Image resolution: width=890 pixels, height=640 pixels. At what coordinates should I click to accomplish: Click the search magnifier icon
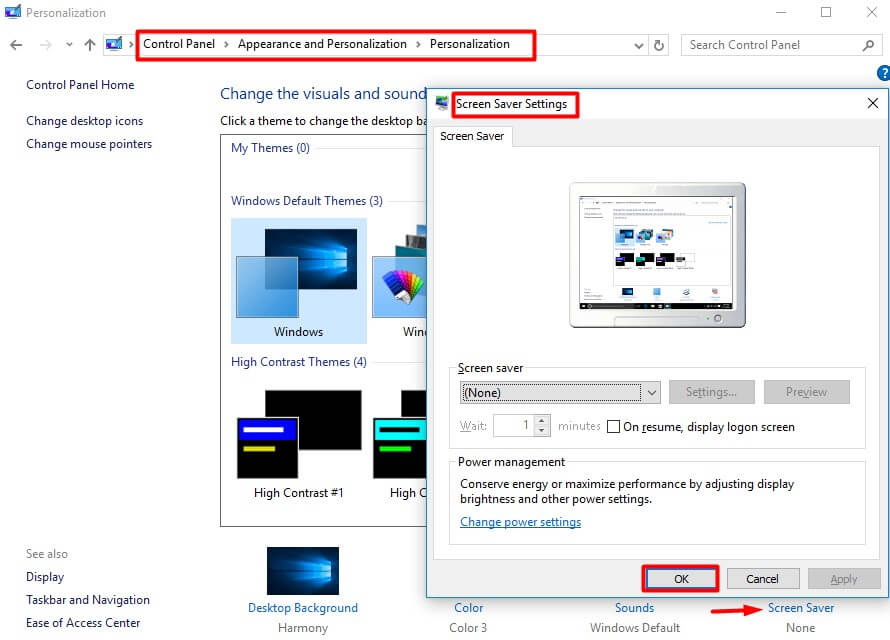tap(868, 45)
